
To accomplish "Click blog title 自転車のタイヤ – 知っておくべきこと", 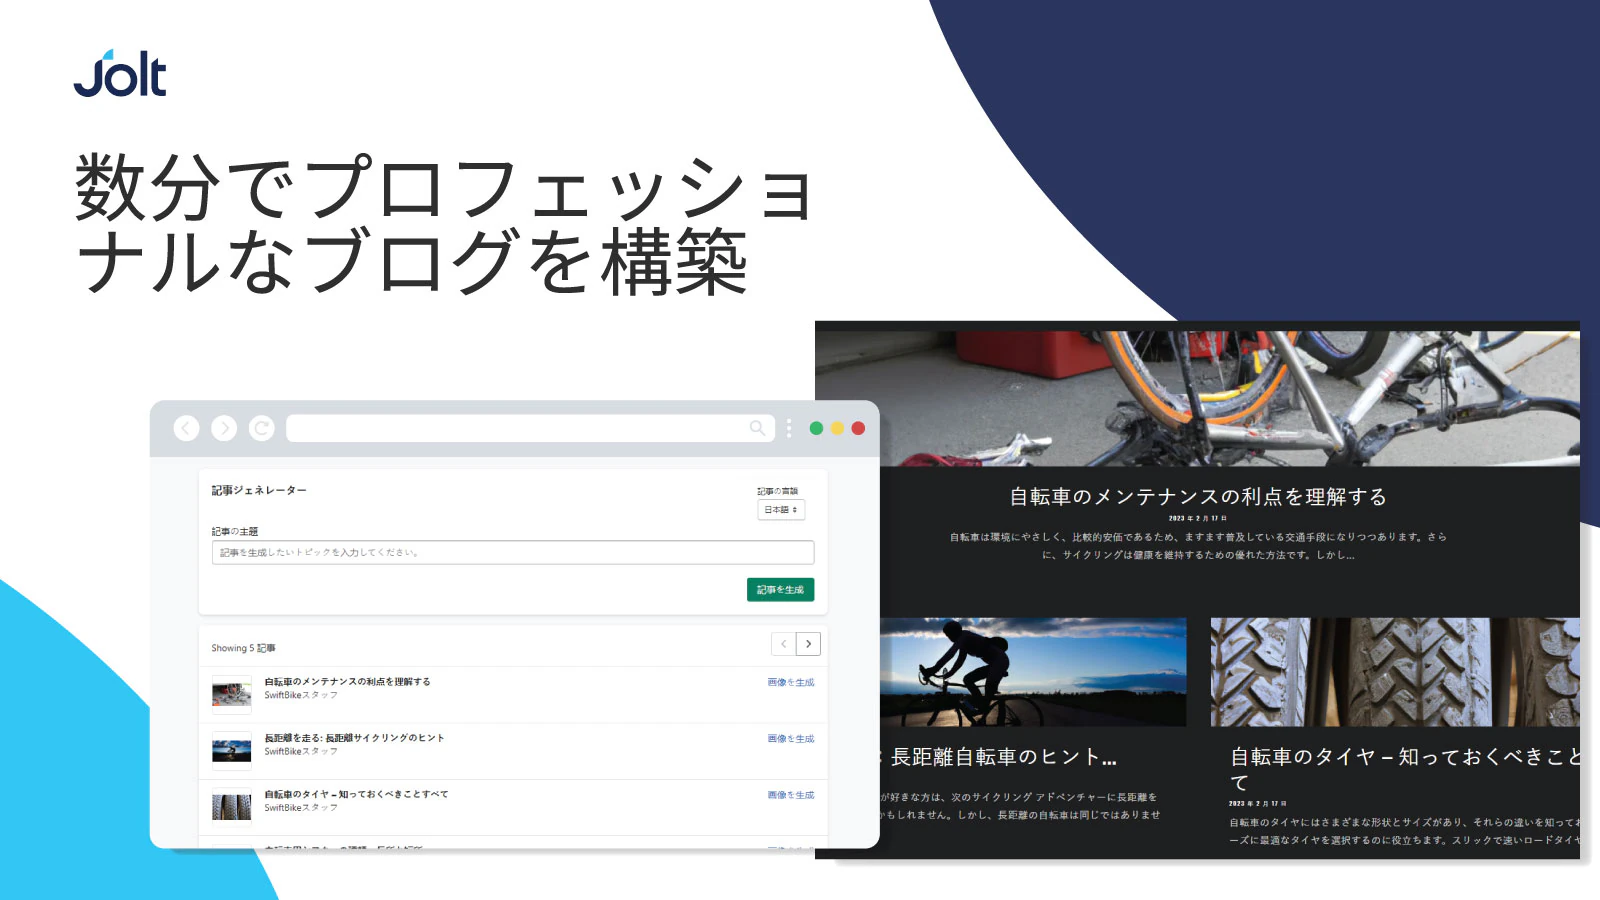I will pos(1405,769).
